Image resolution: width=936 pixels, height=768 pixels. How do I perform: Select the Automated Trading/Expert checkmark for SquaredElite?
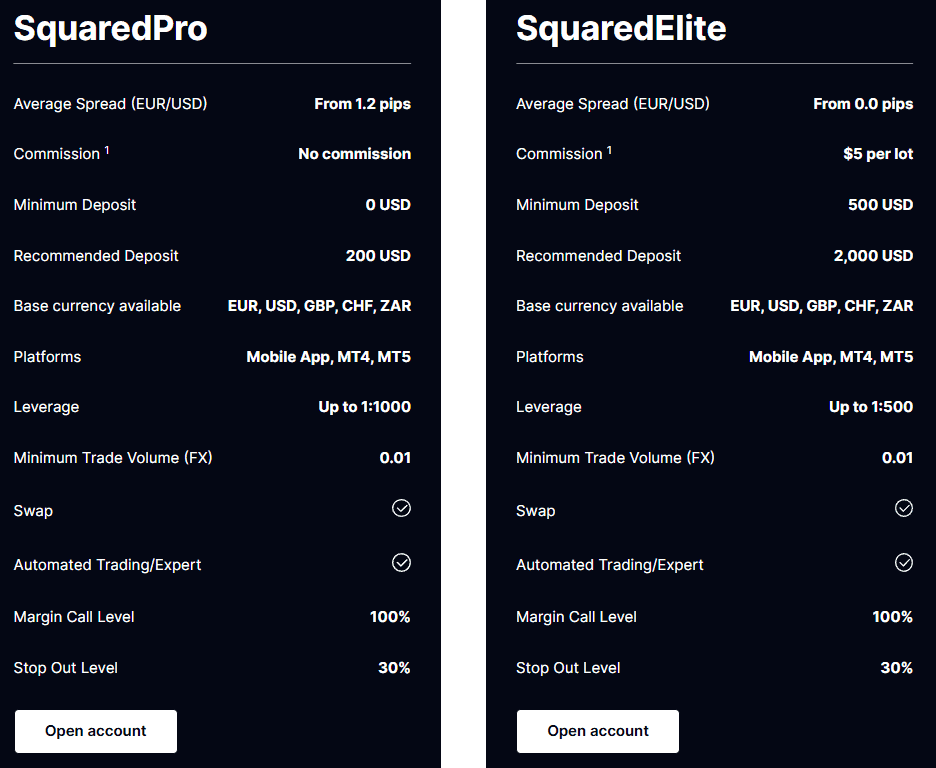[904, 562]
